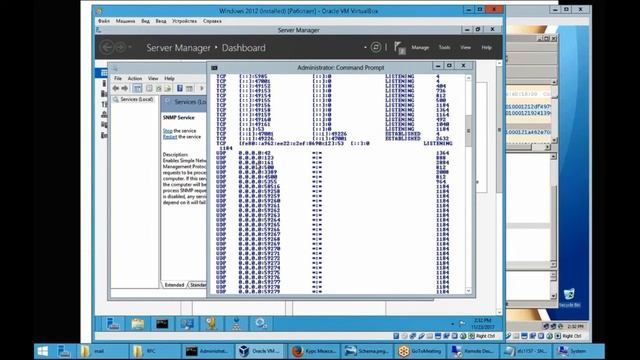Open the Устройства menu in VirtualBox
640x360 pixels.
[x=184, y=21]
